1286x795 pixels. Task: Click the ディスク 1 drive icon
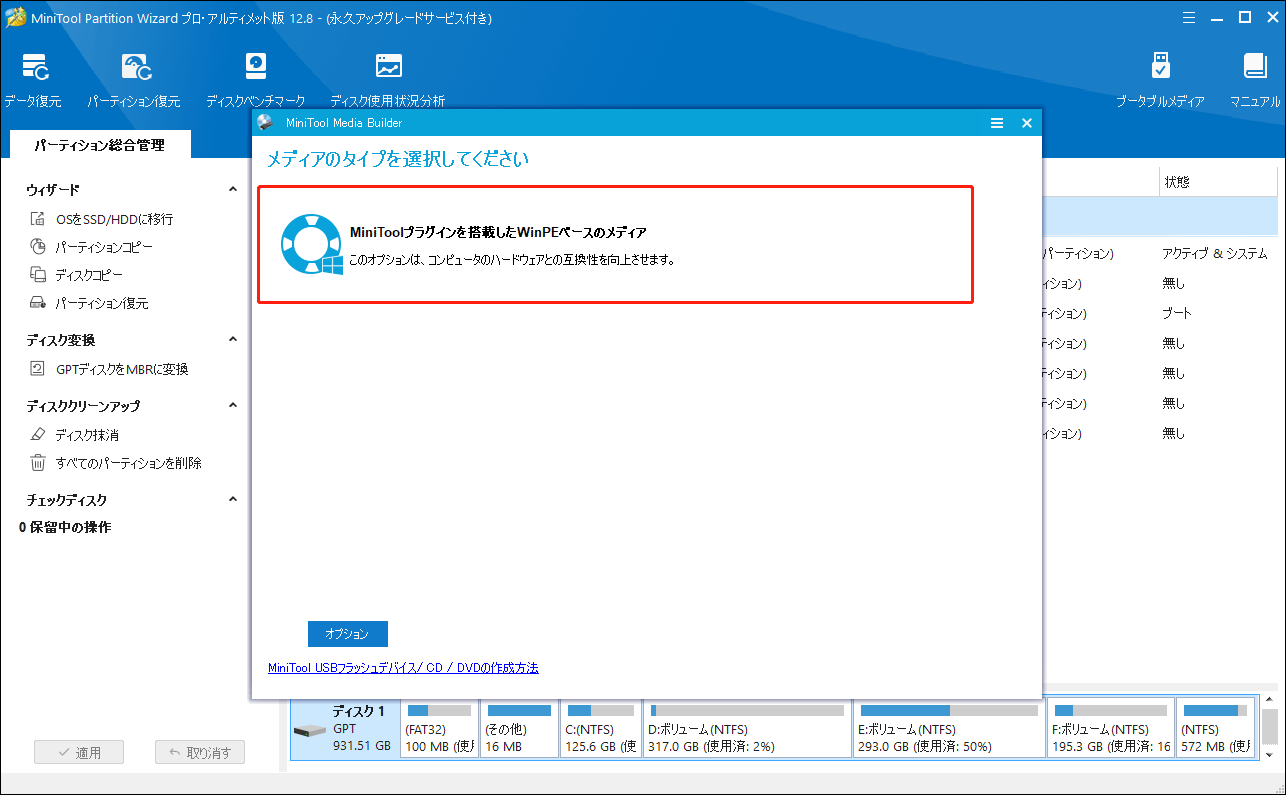(x=308, y=731)
